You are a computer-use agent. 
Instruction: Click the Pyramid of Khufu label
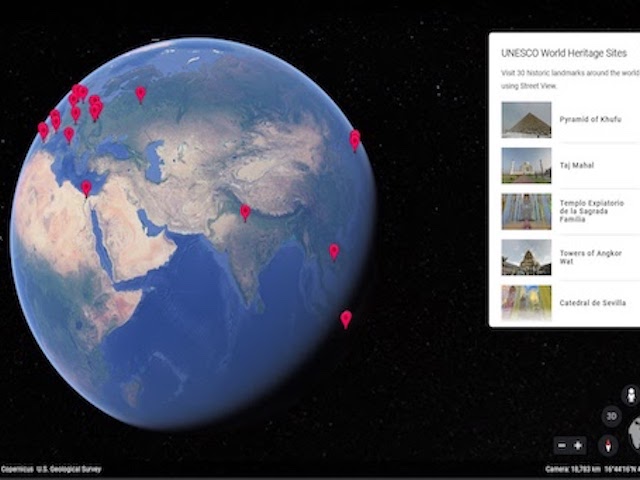[x=590, y=120]
